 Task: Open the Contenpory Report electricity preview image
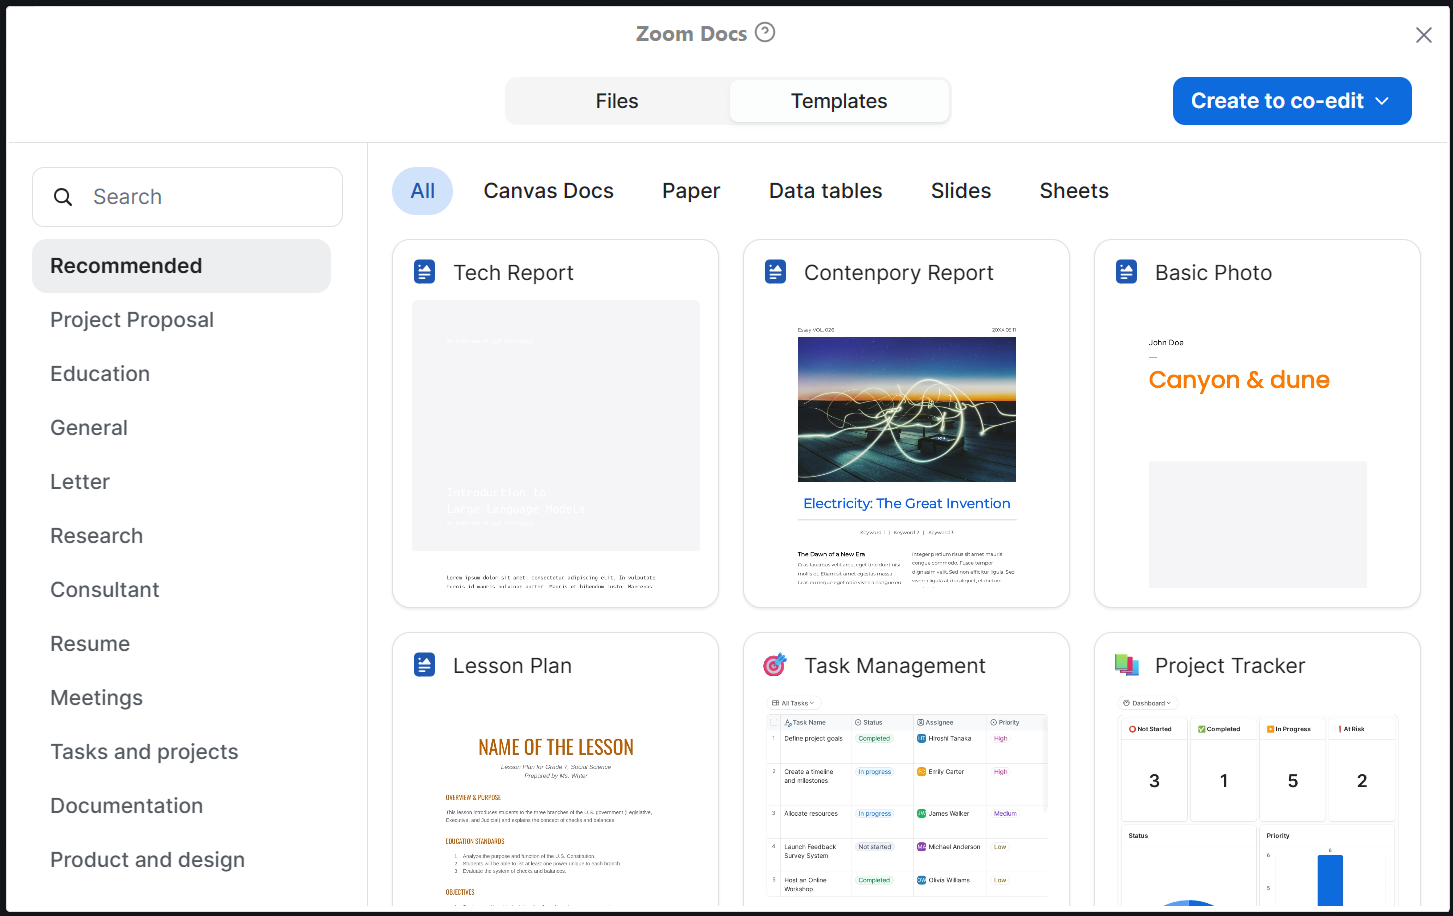point(906,409)
